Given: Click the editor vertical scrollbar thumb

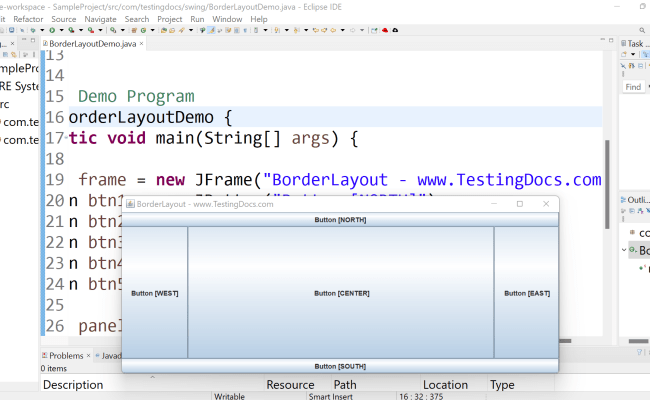Looking at the screenshot, I should pos(607,184).
